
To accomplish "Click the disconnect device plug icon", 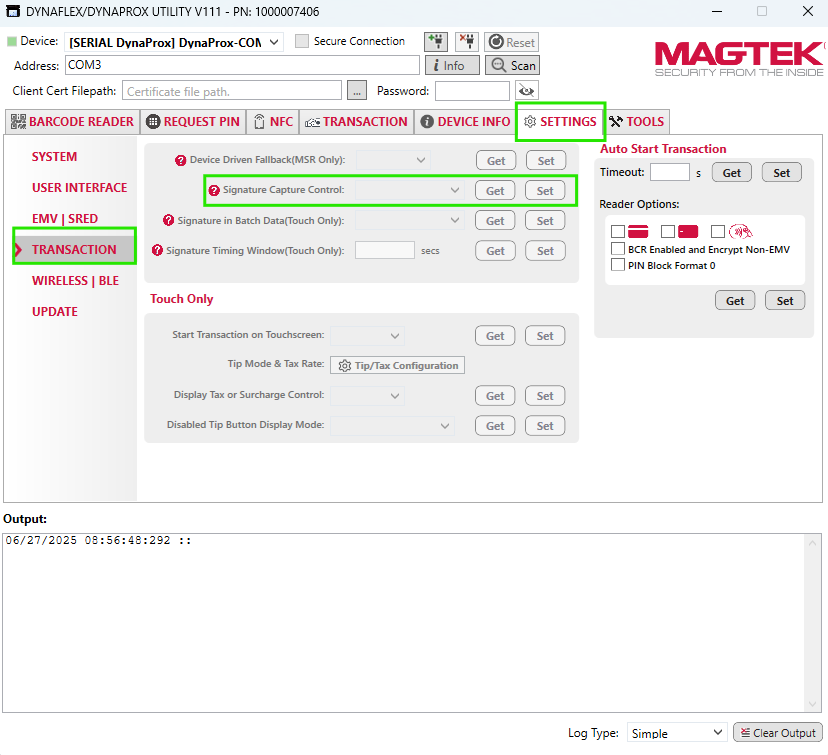I will point(466,42).
